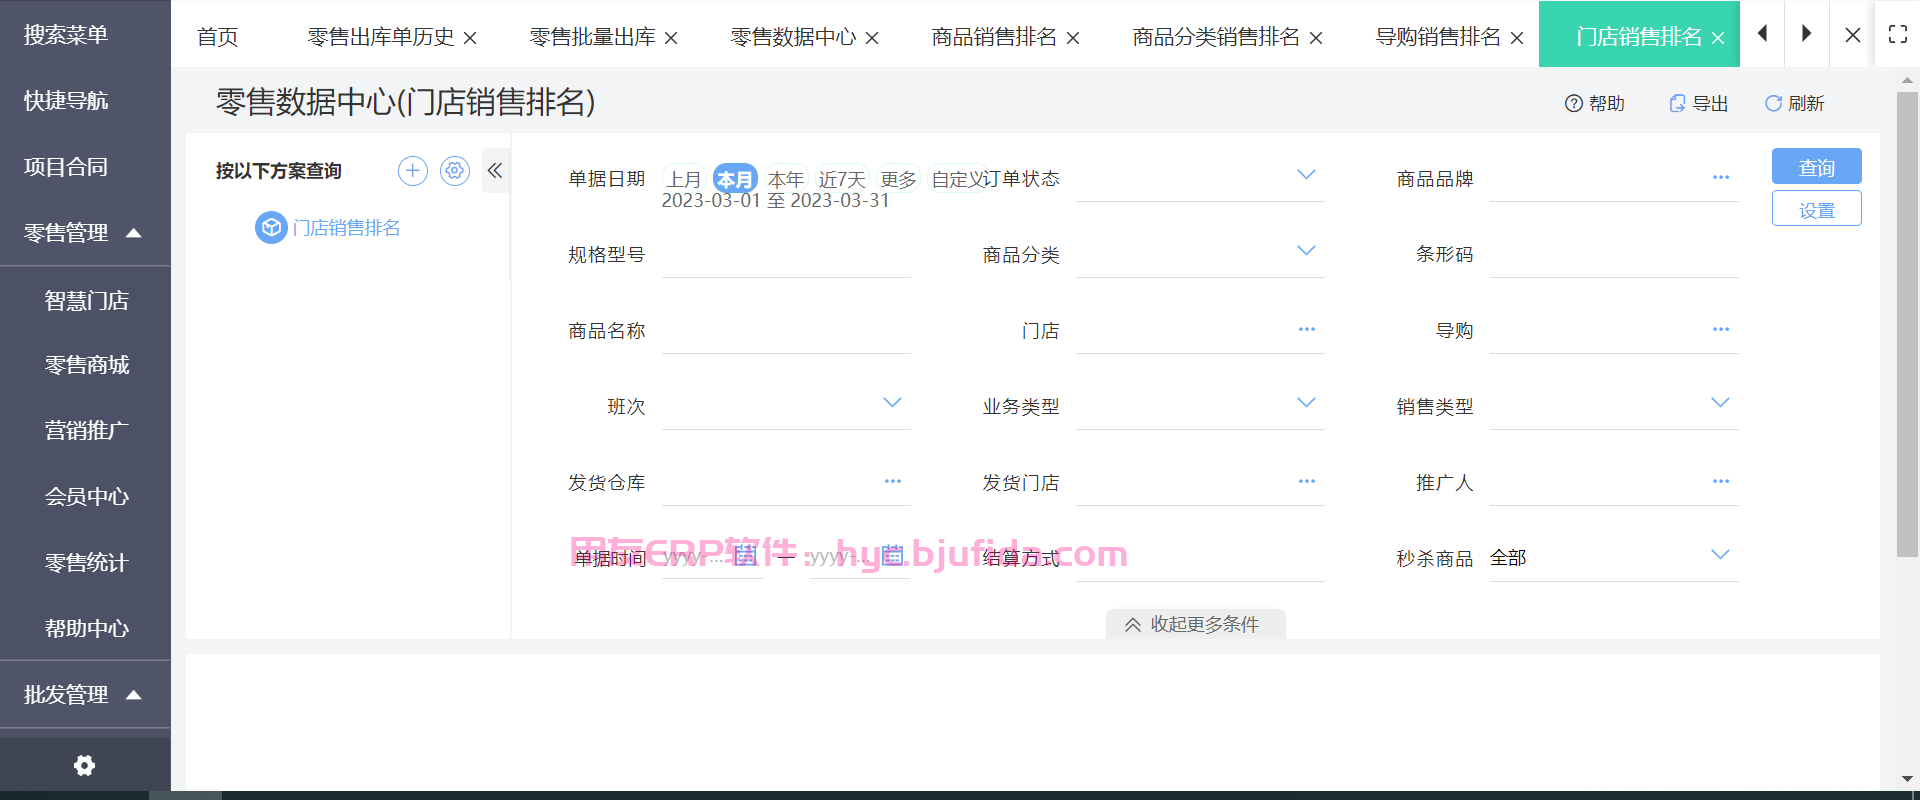Expand the 秒杀商品 dropdown showing 全部

[1720, 554]
